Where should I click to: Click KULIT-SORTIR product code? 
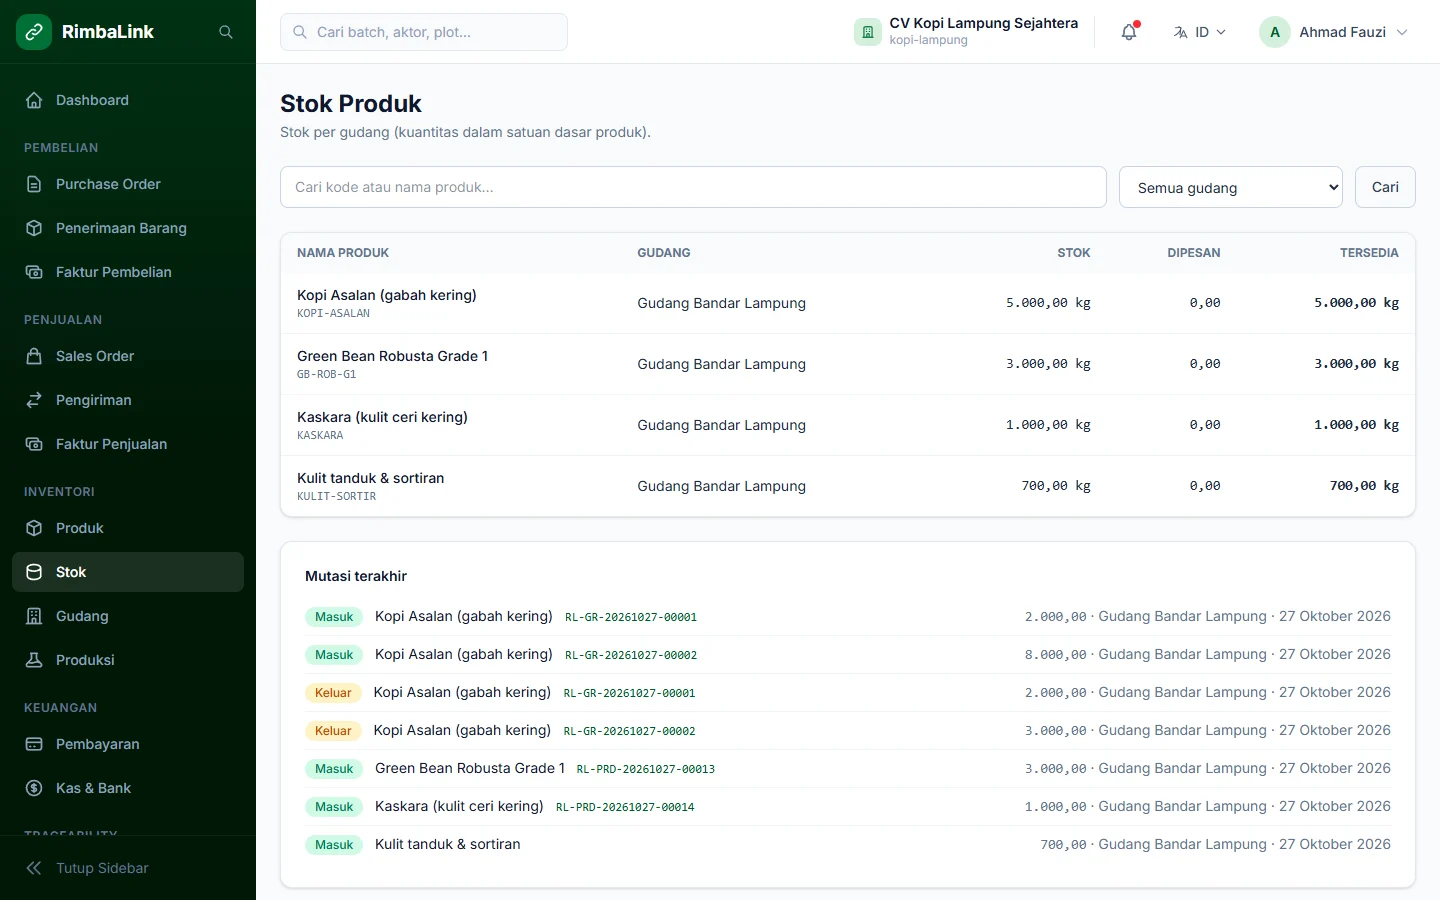pyautogui.click(x=337, y=496)
